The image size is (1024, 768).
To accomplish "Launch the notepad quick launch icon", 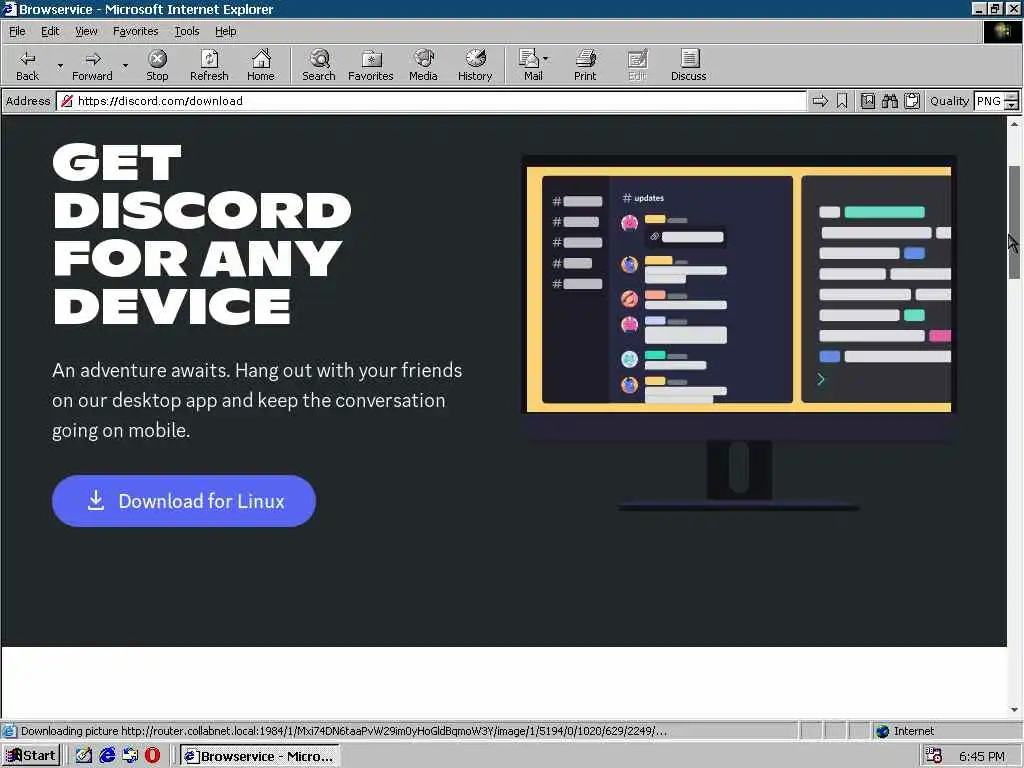I will coord(84,756).
